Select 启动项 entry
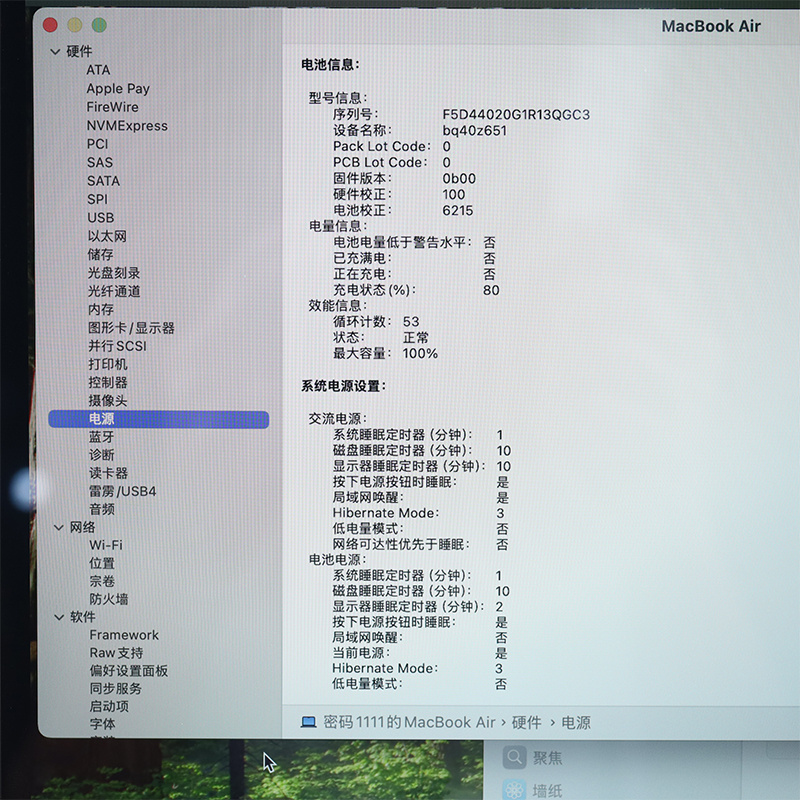The height and width of the screenshot is (800, 800). 109,707
